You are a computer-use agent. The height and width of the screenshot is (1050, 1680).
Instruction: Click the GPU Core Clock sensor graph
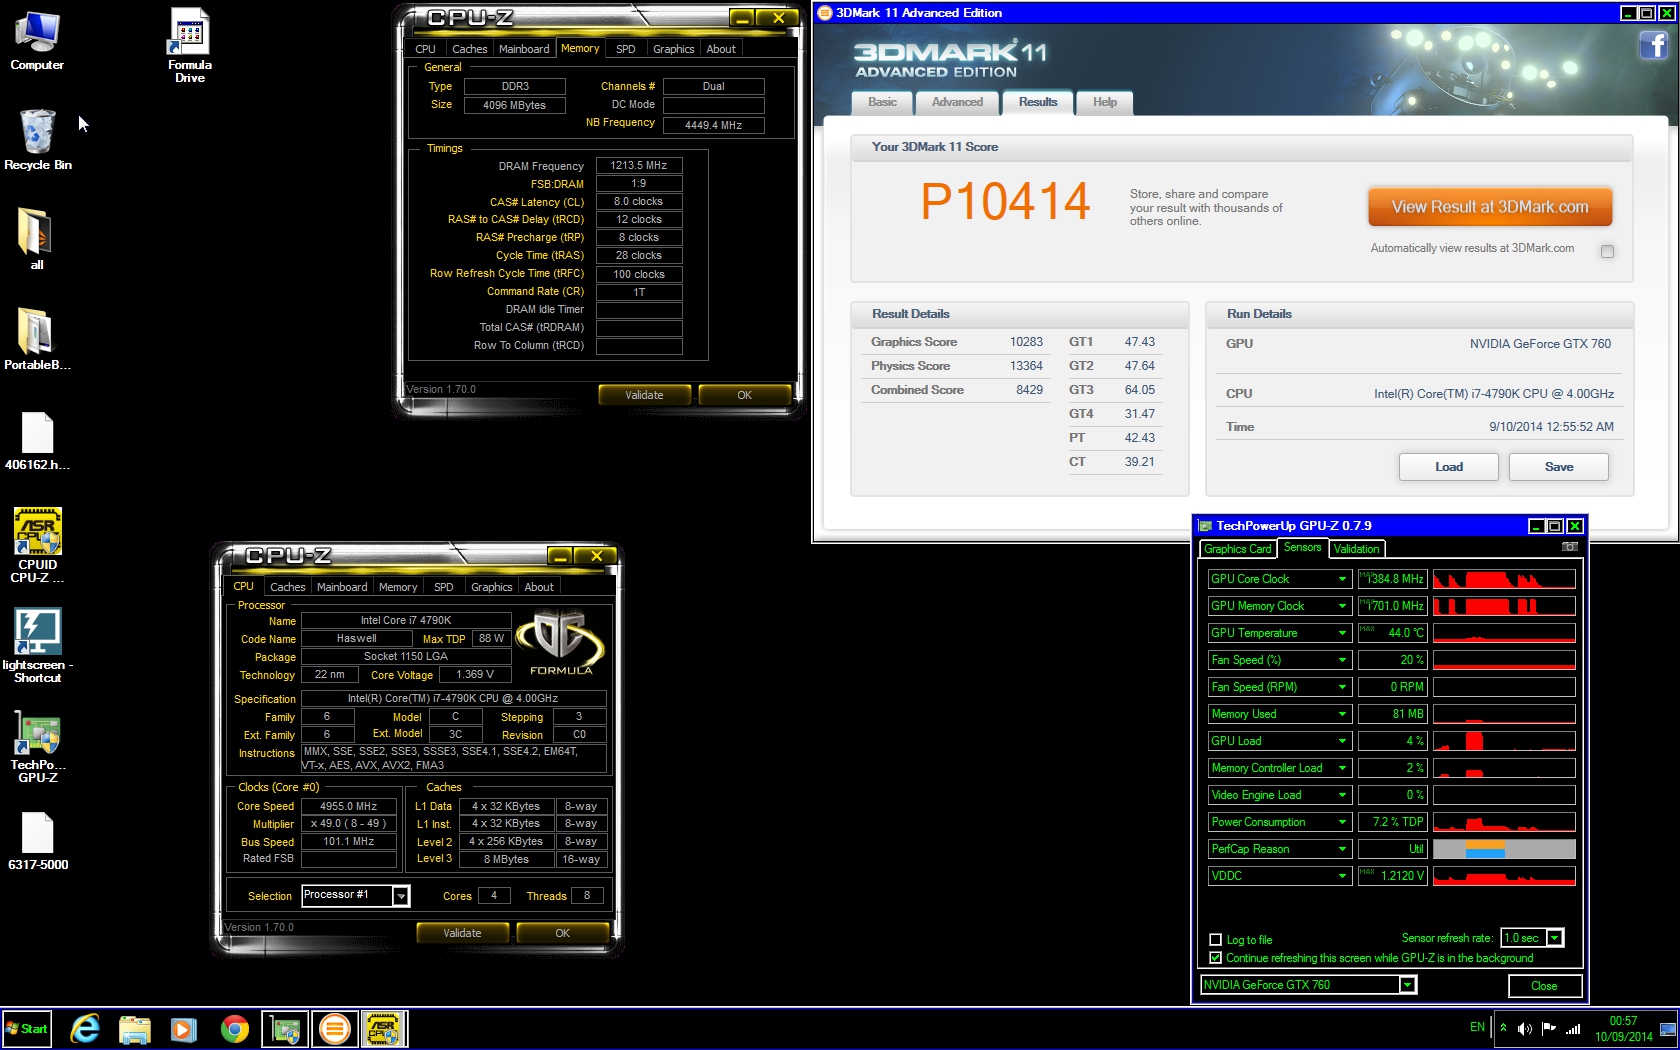coord(1504,579)
